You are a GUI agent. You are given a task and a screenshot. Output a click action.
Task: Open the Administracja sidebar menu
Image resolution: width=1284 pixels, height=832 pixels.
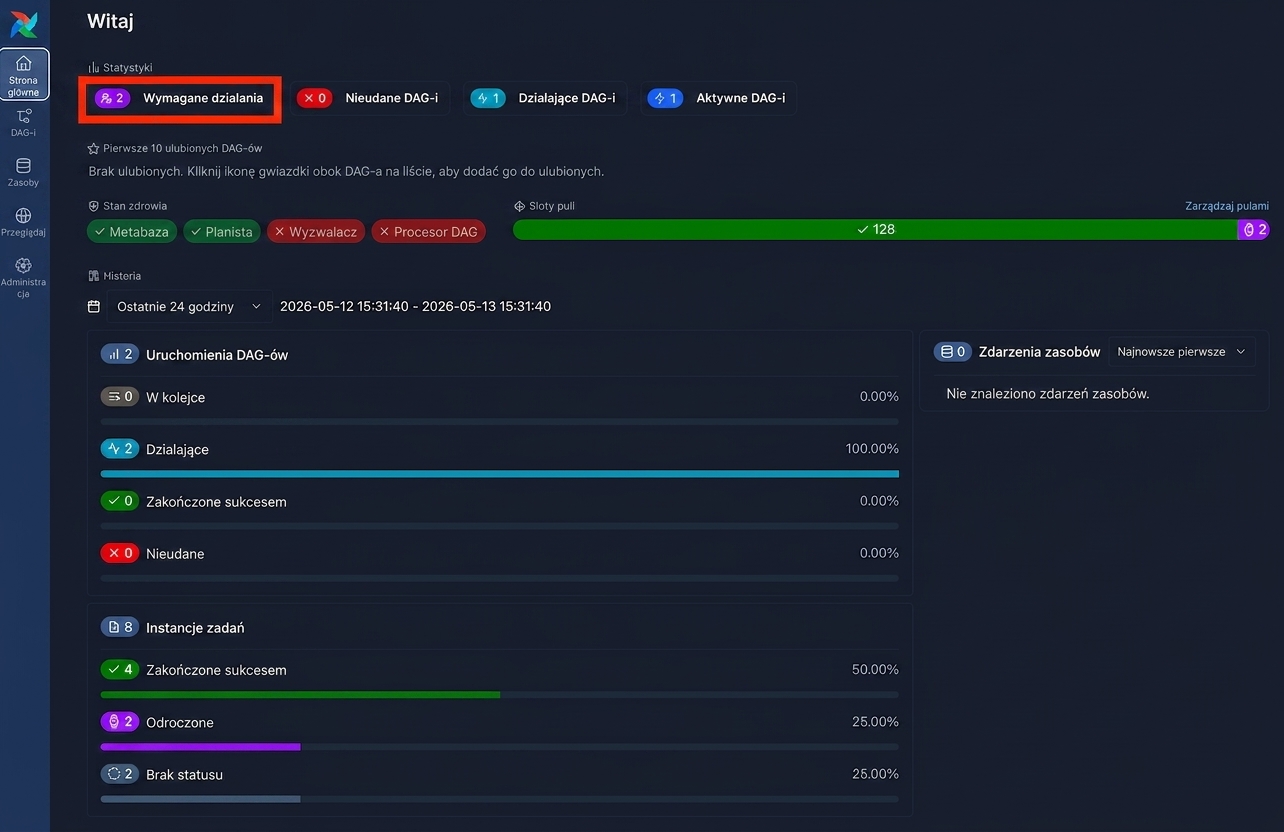[24, 278]
